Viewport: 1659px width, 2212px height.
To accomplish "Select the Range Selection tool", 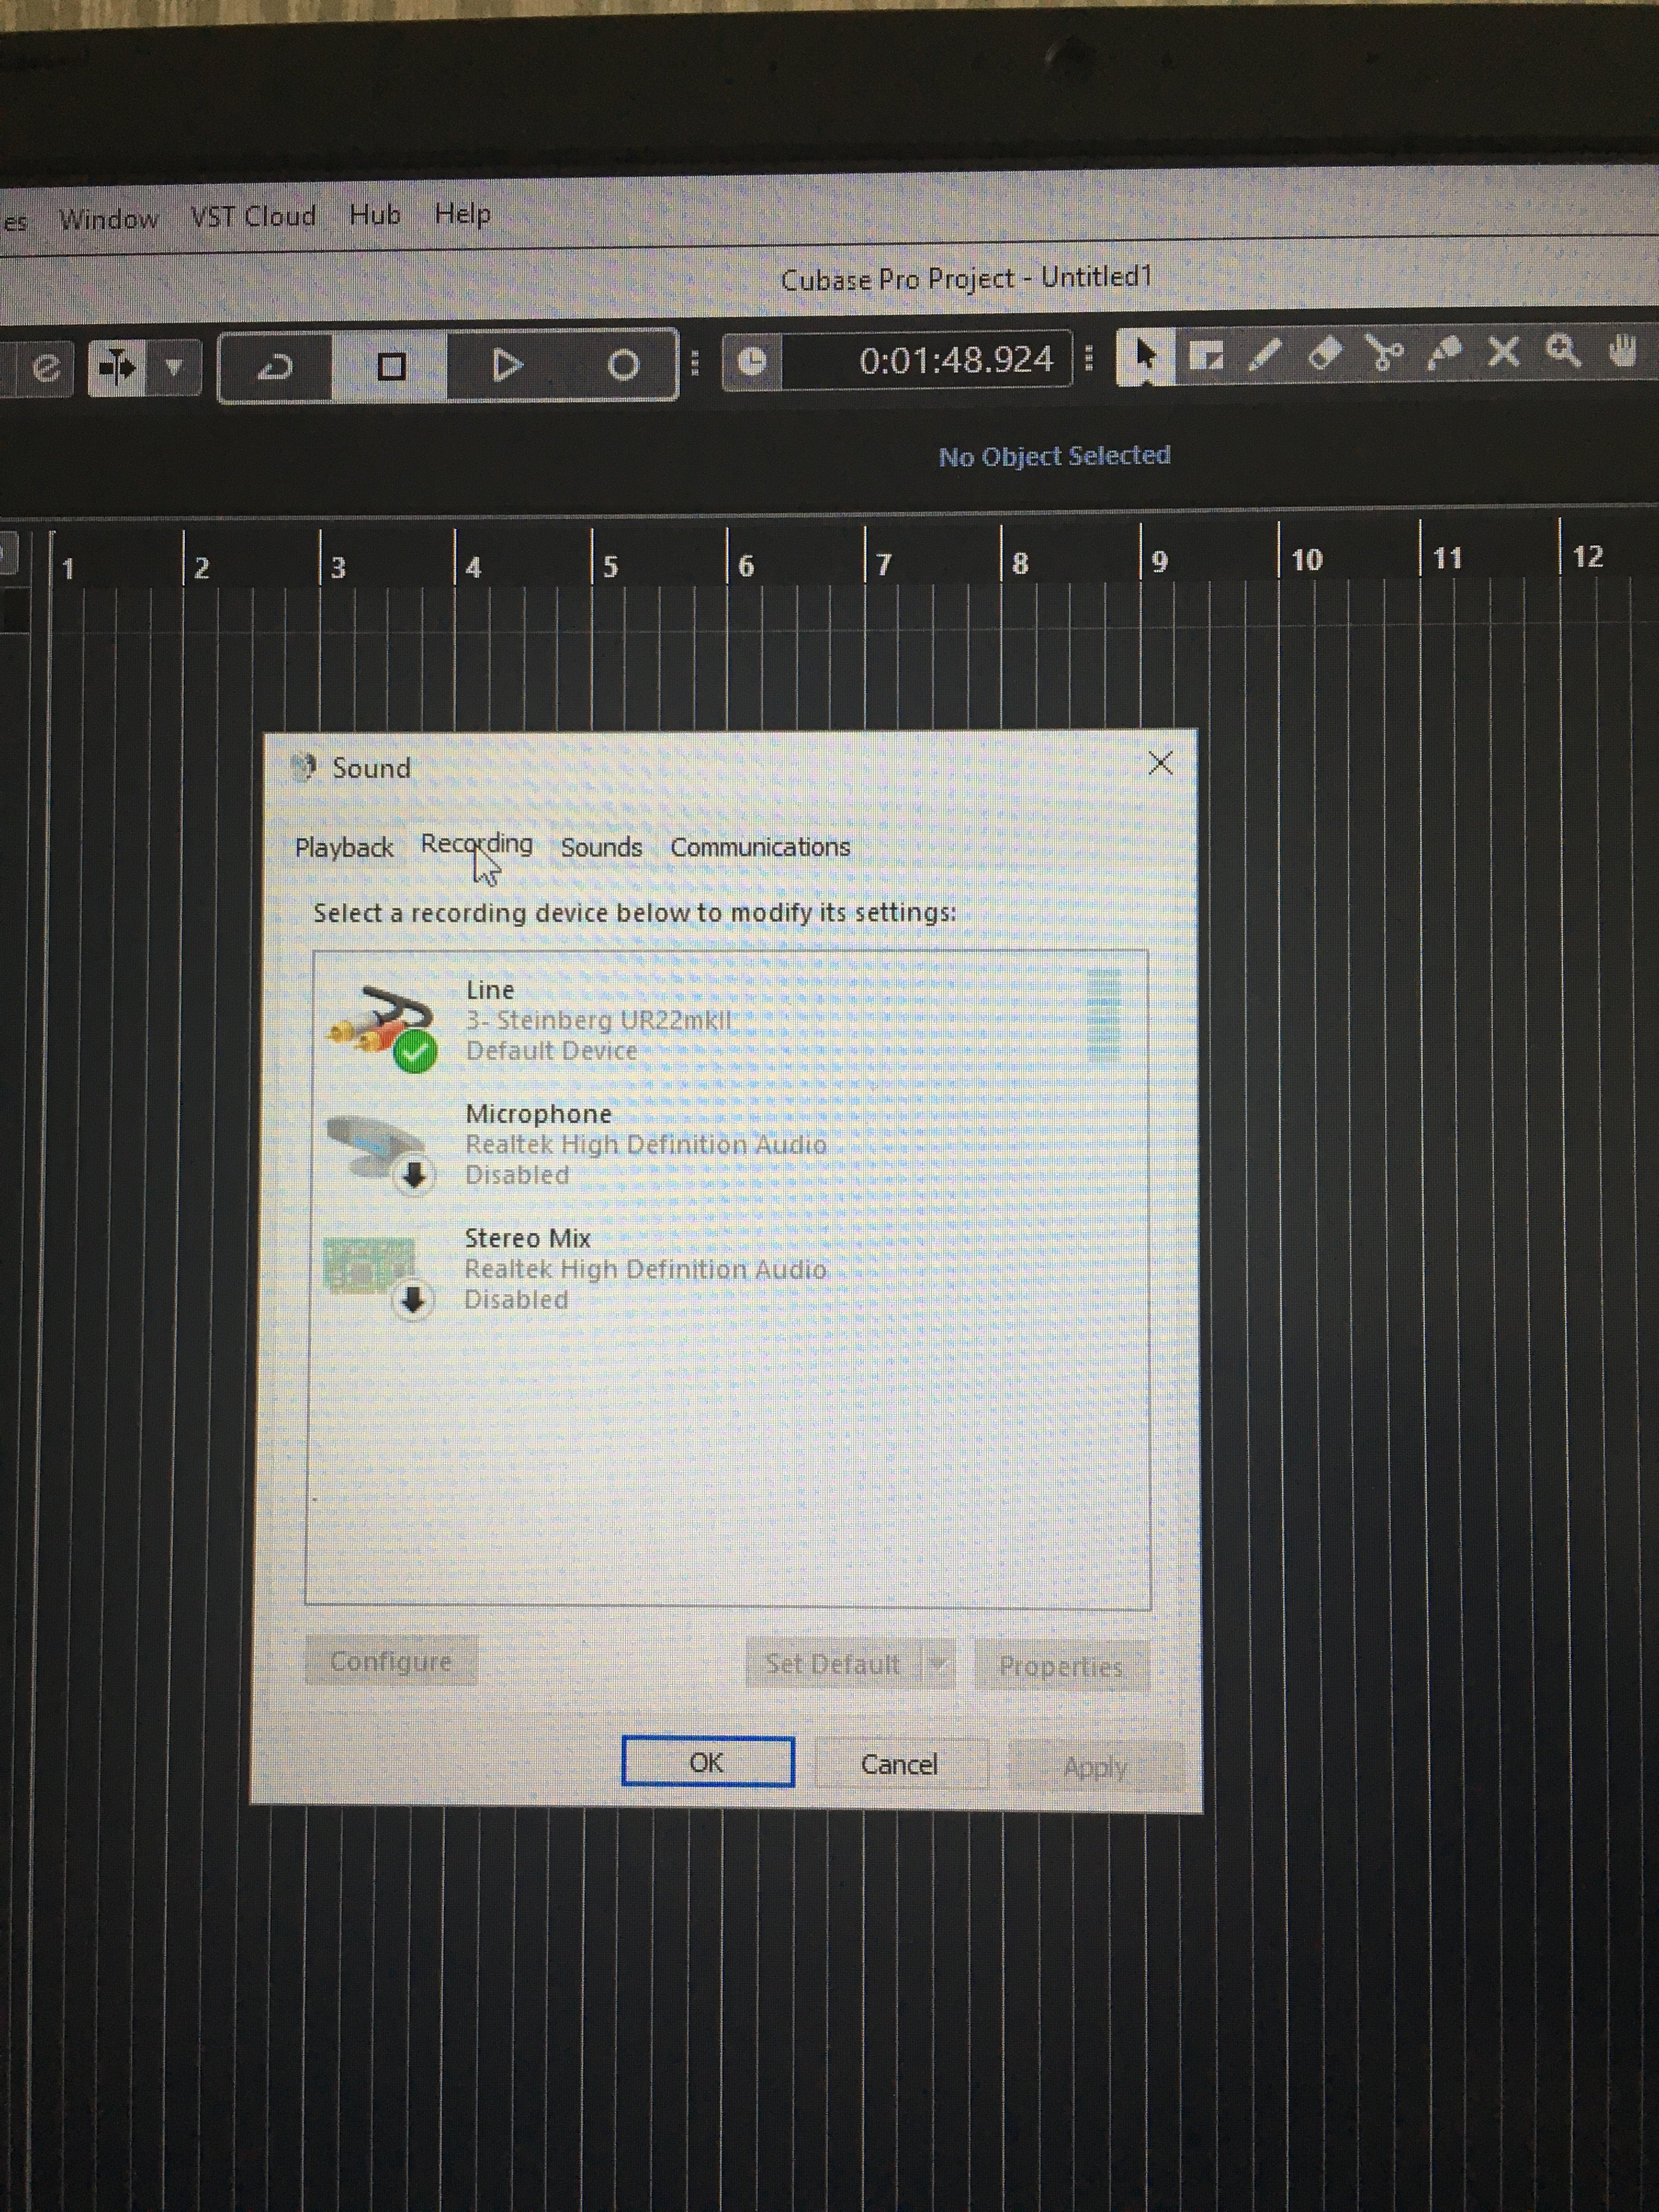I will [x=1206, y=356].
